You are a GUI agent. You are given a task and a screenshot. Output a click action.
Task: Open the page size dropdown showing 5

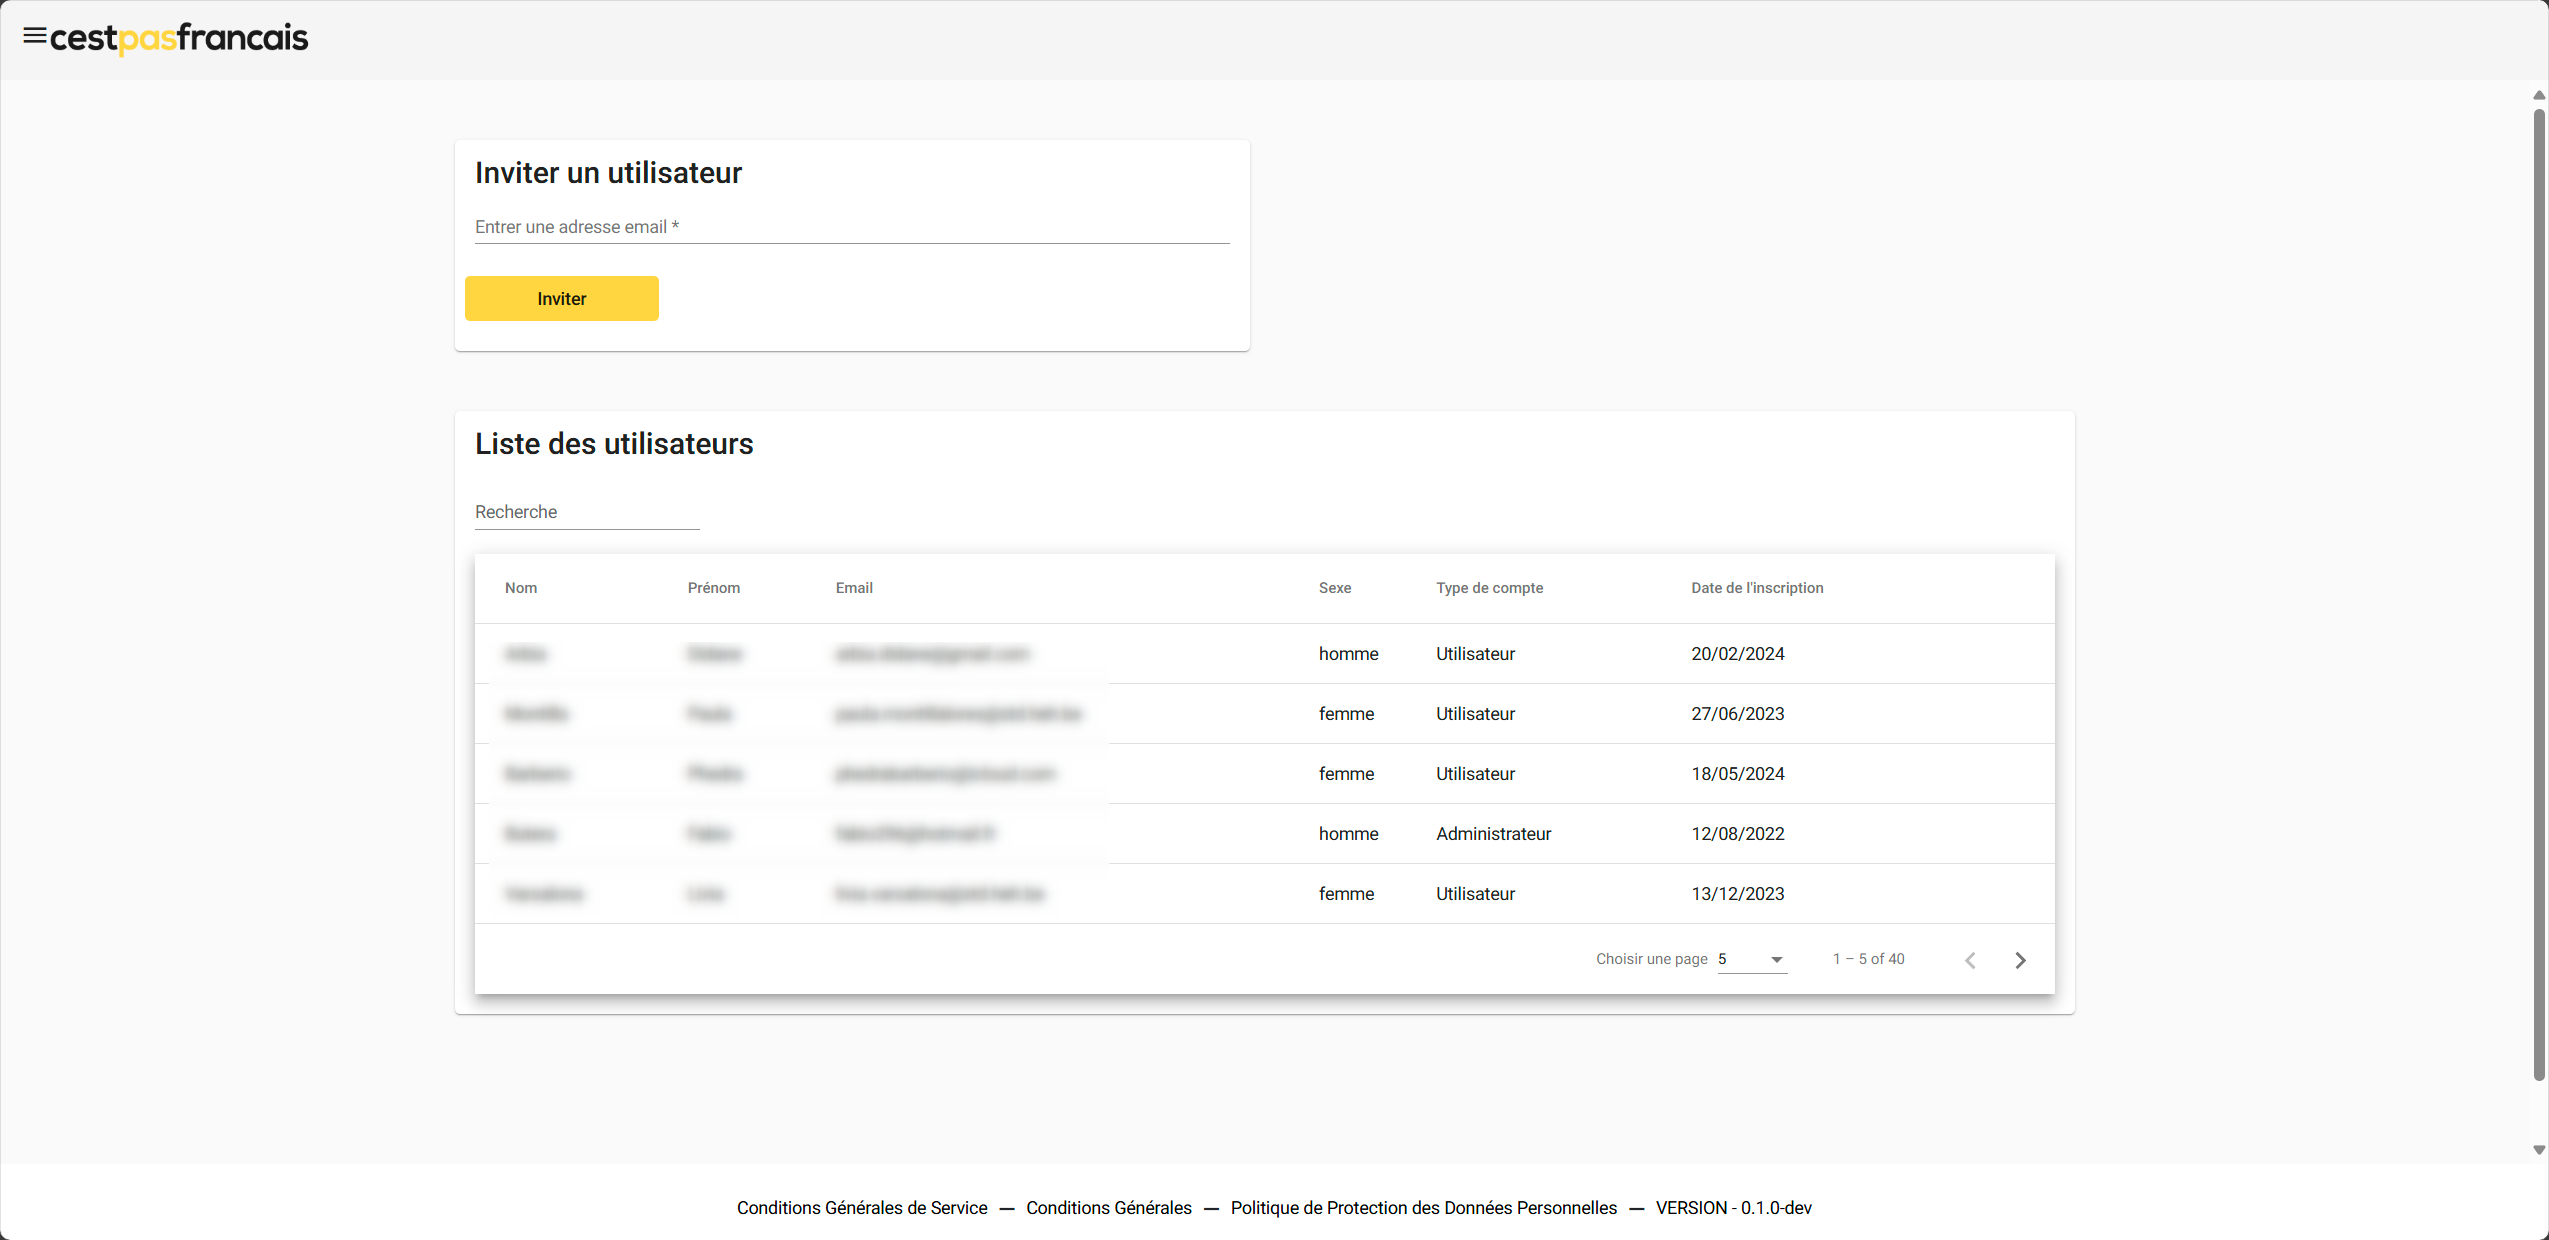[1752, 959]
